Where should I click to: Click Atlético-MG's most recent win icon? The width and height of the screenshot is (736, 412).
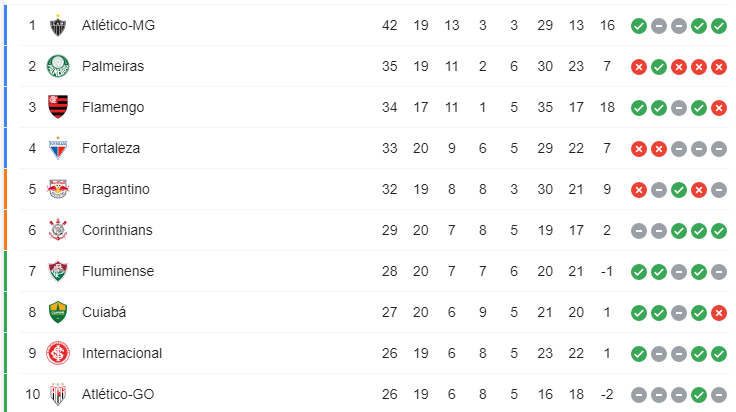tap(719, 26)
